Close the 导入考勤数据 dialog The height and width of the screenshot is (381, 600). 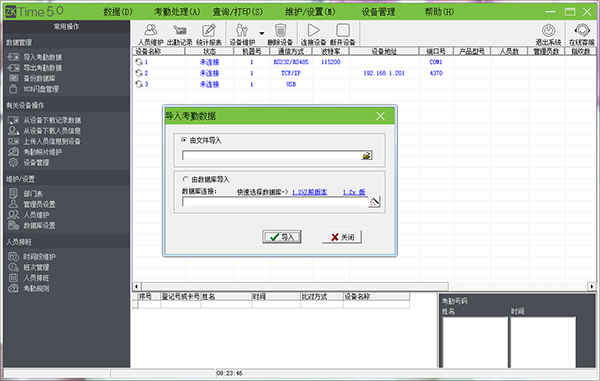[x=380, y=116]
